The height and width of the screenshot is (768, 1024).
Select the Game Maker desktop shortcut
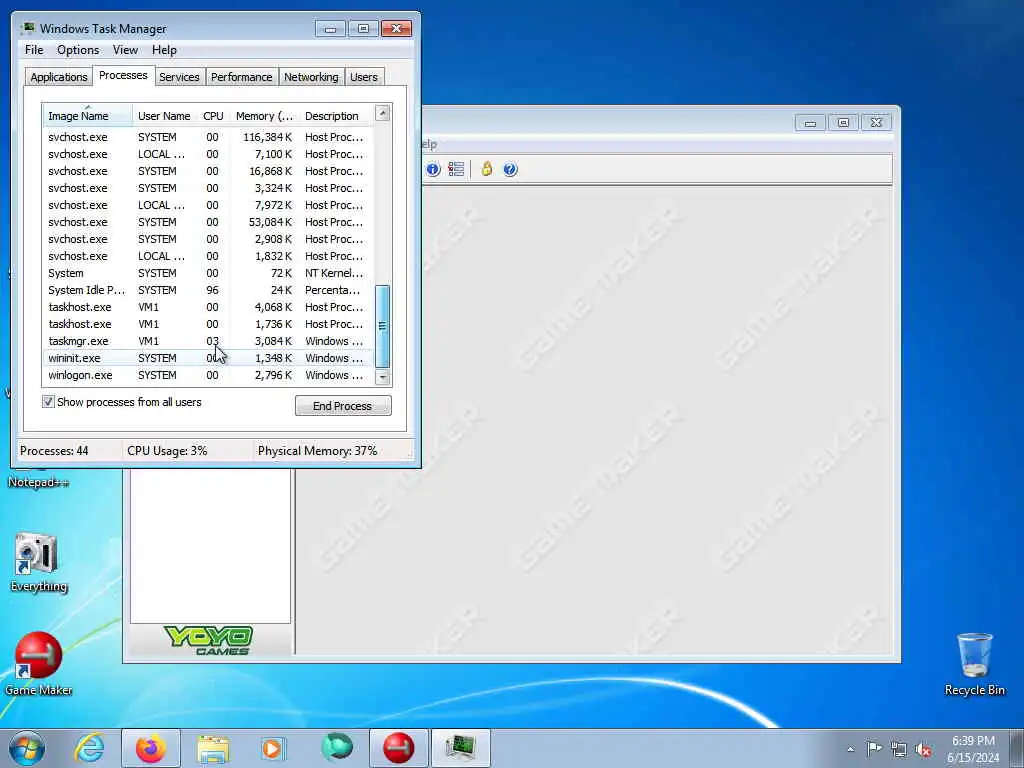click(x=39, y=664)
